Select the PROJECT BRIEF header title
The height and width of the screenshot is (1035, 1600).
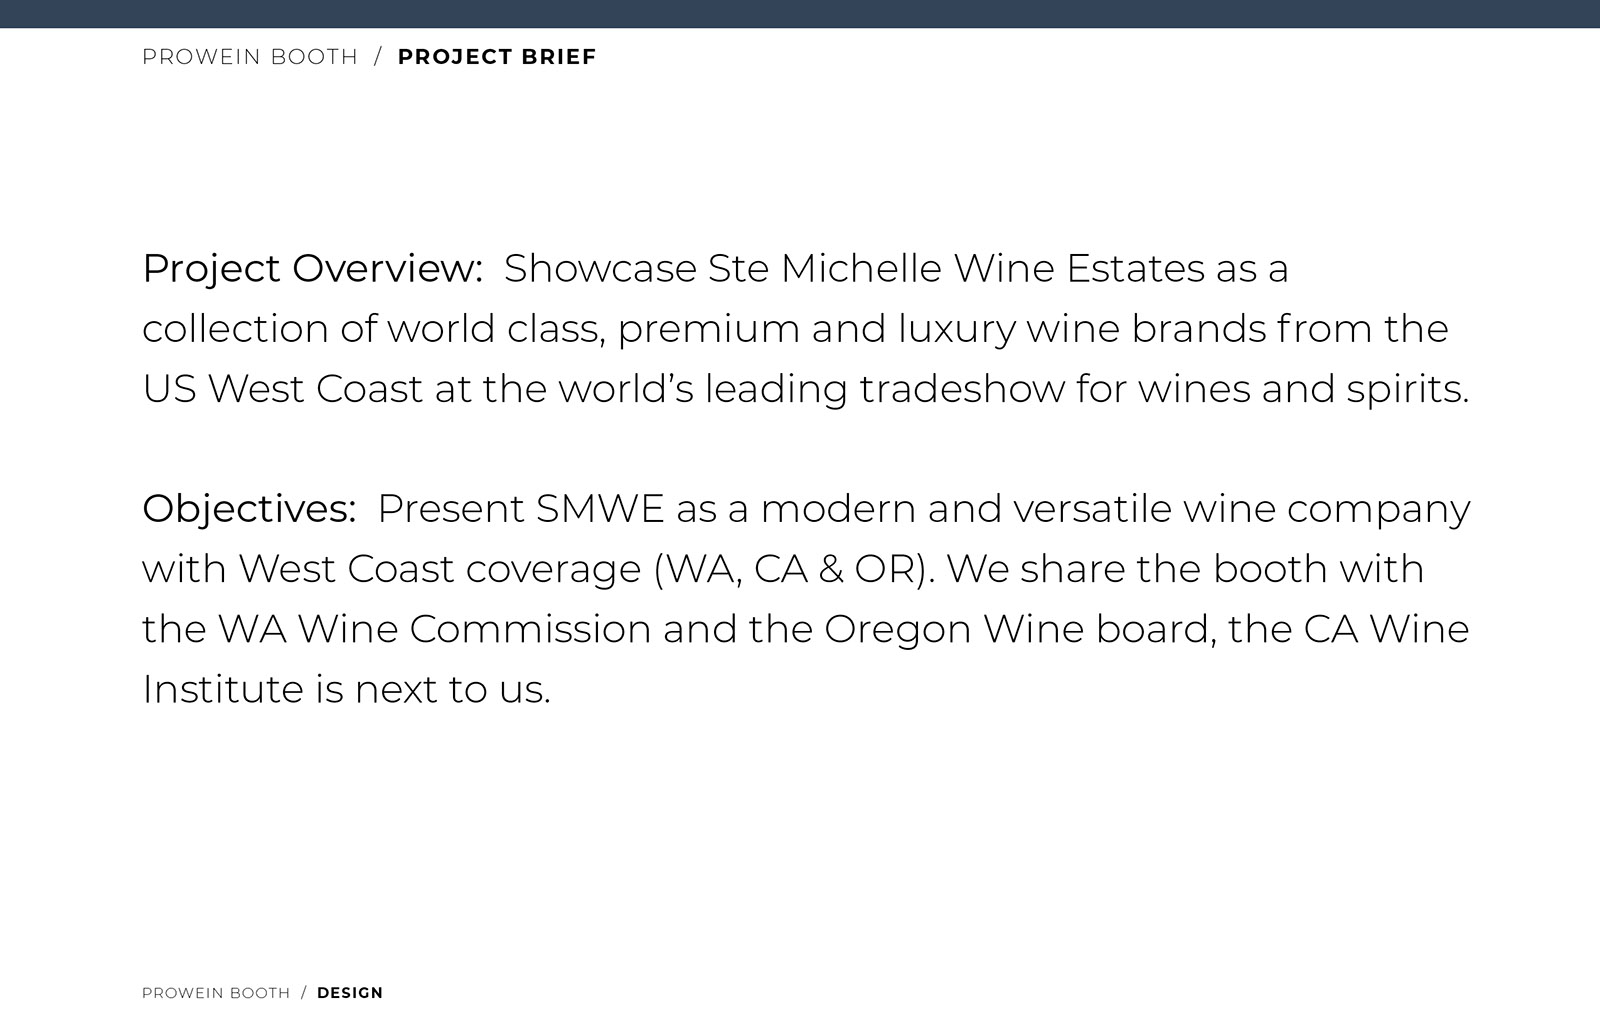coord(497,57)
